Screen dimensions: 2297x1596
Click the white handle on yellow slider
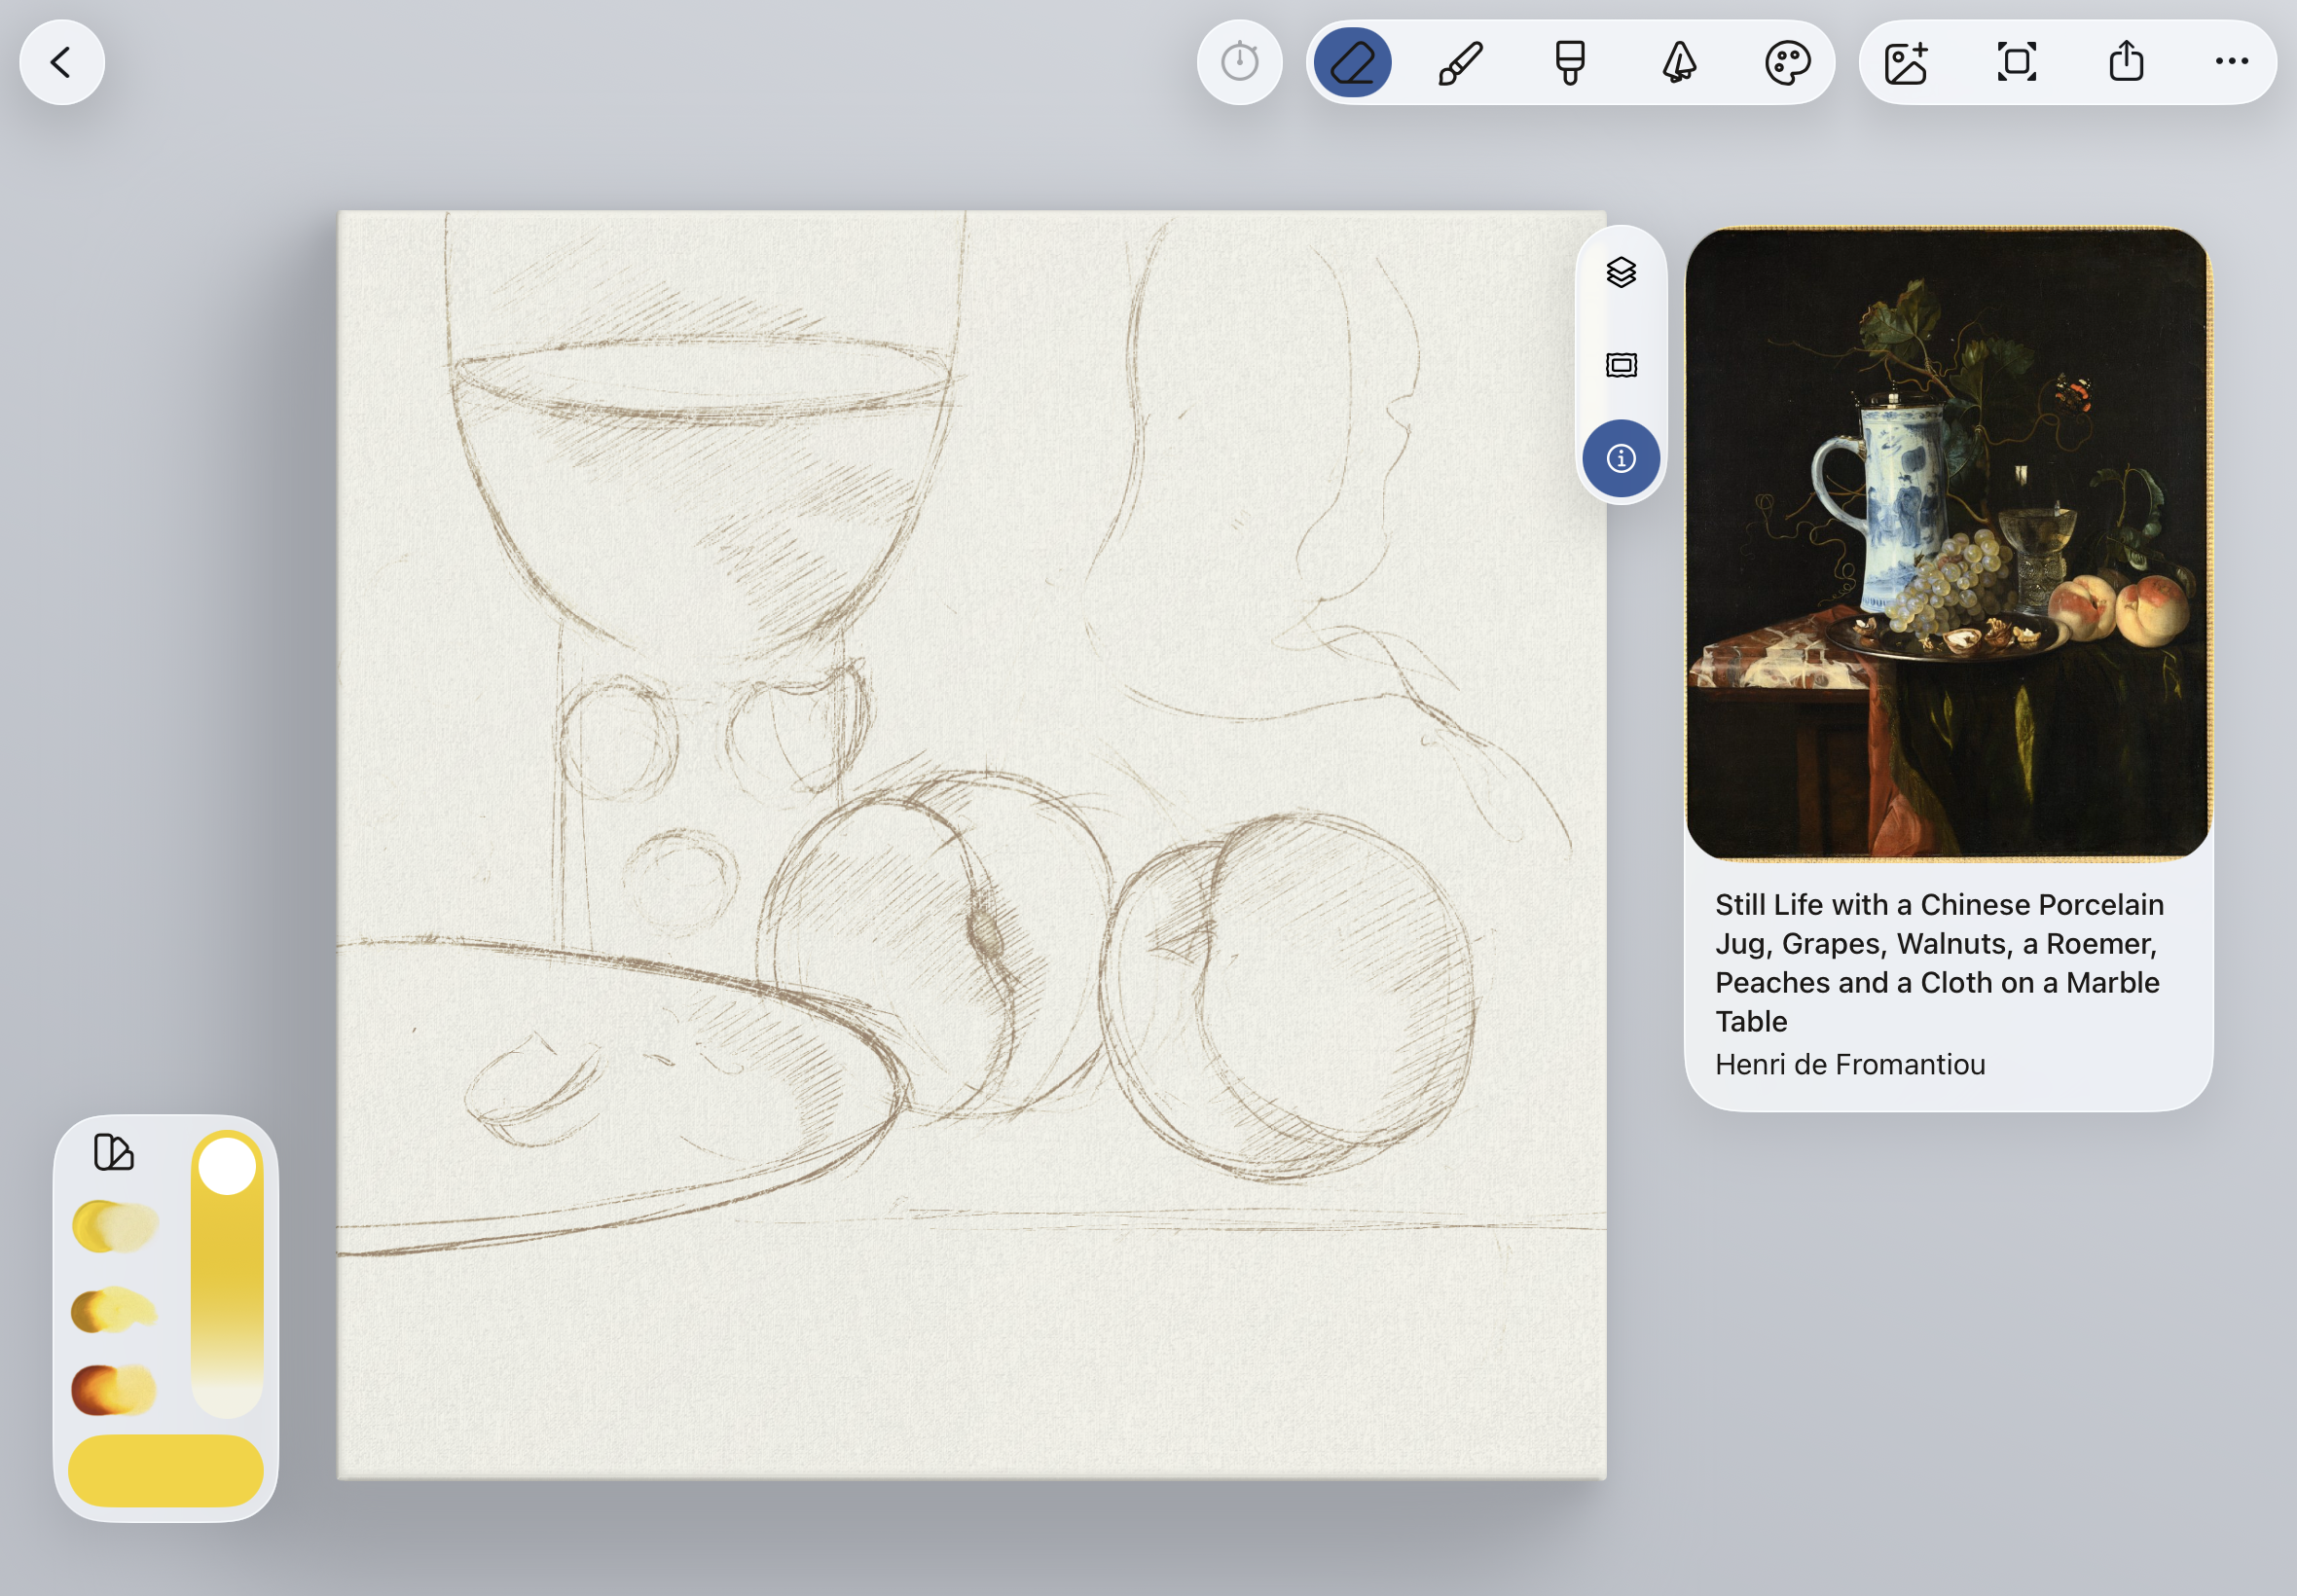coord(227,1166)
